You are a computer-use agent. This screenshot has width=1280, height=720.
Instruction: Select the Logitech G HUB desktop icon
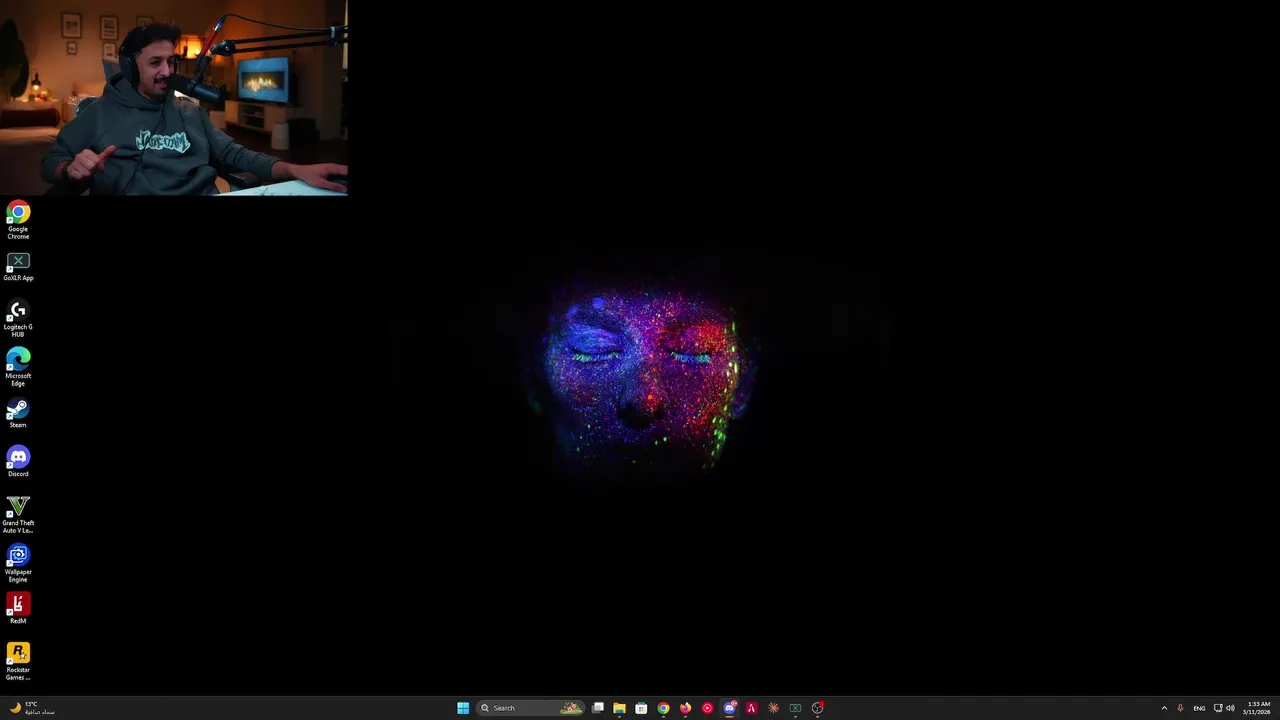[x=18, y=319]
